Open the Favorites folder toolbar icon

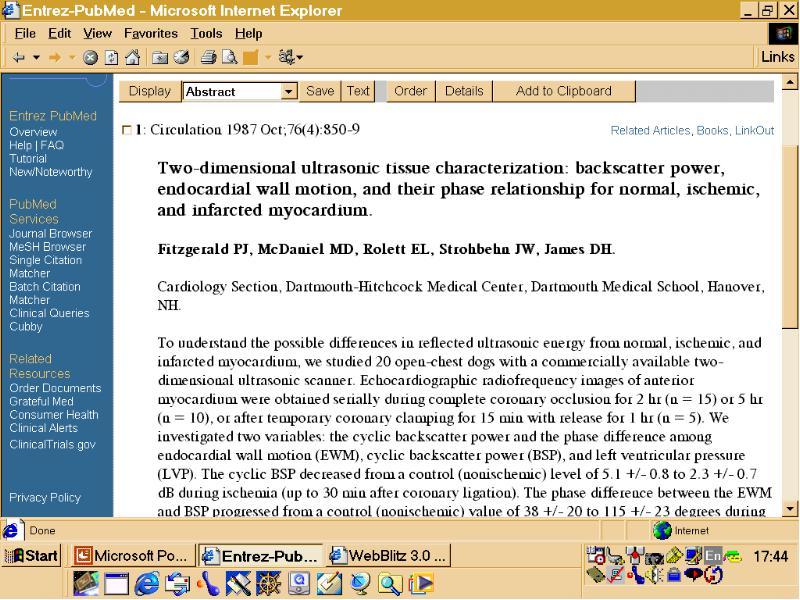click(x=160, y=58)
